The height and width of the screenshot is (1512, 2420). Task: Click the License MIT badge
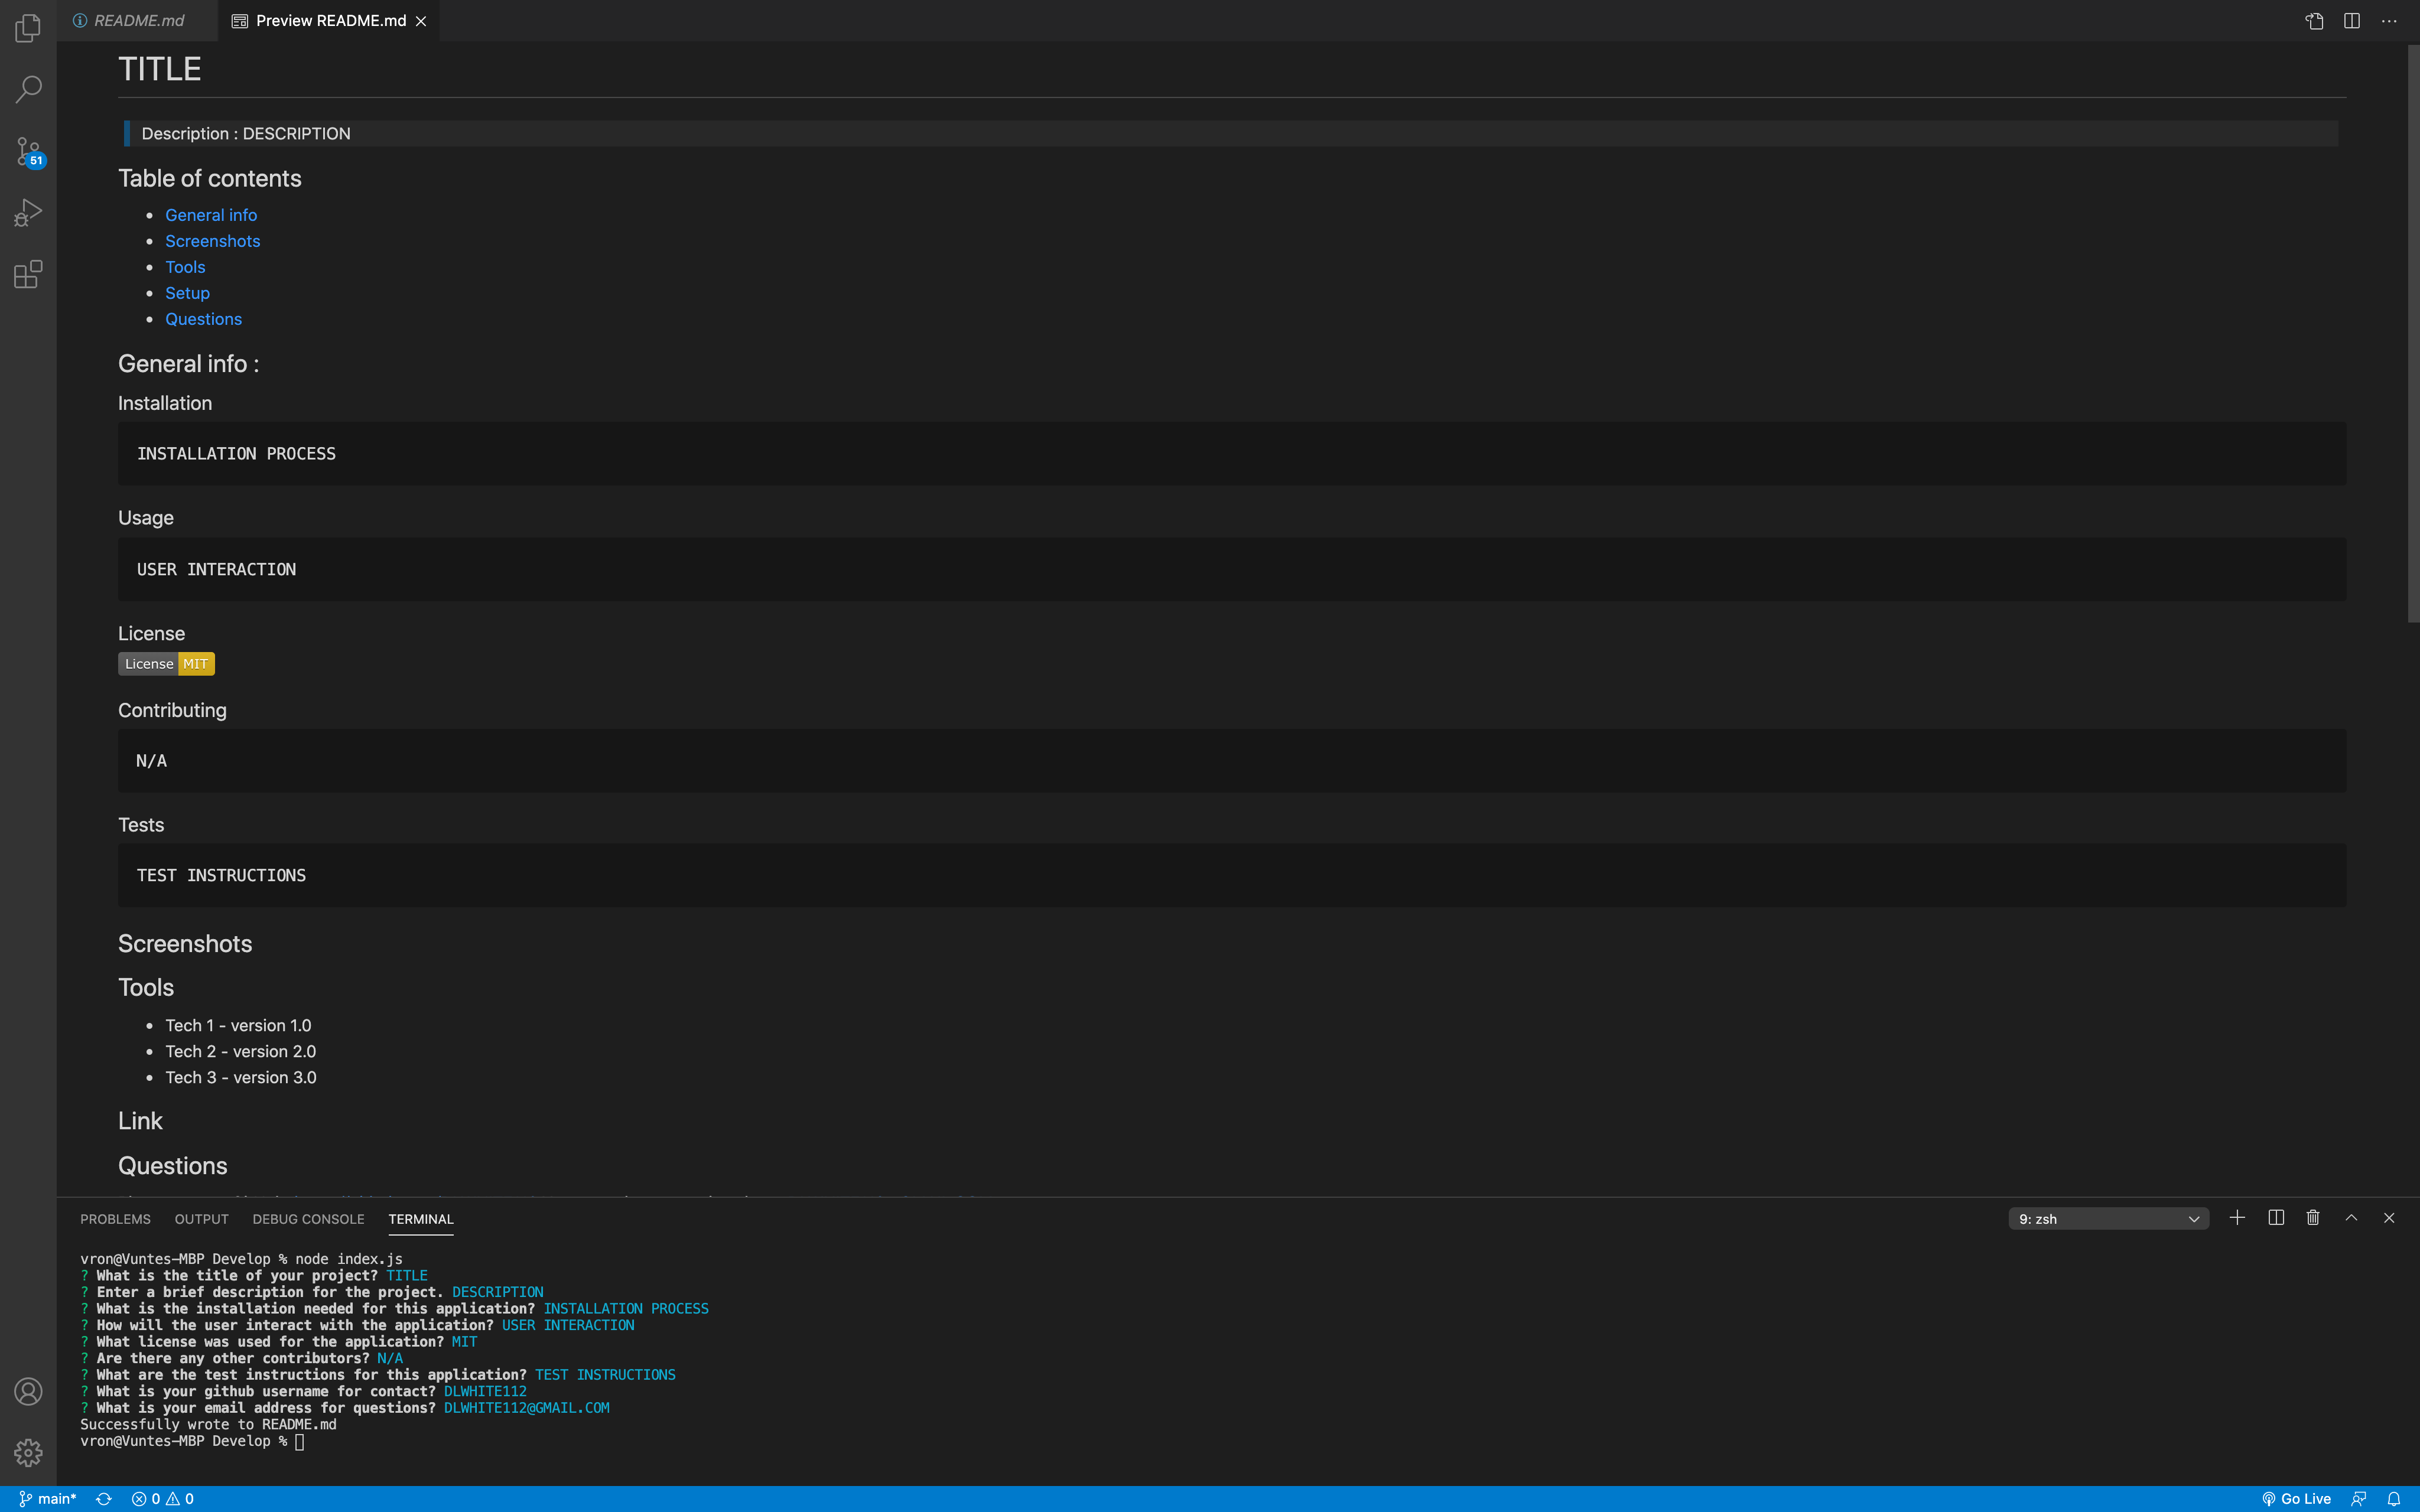pyautogui.click(x=166, y=664)
